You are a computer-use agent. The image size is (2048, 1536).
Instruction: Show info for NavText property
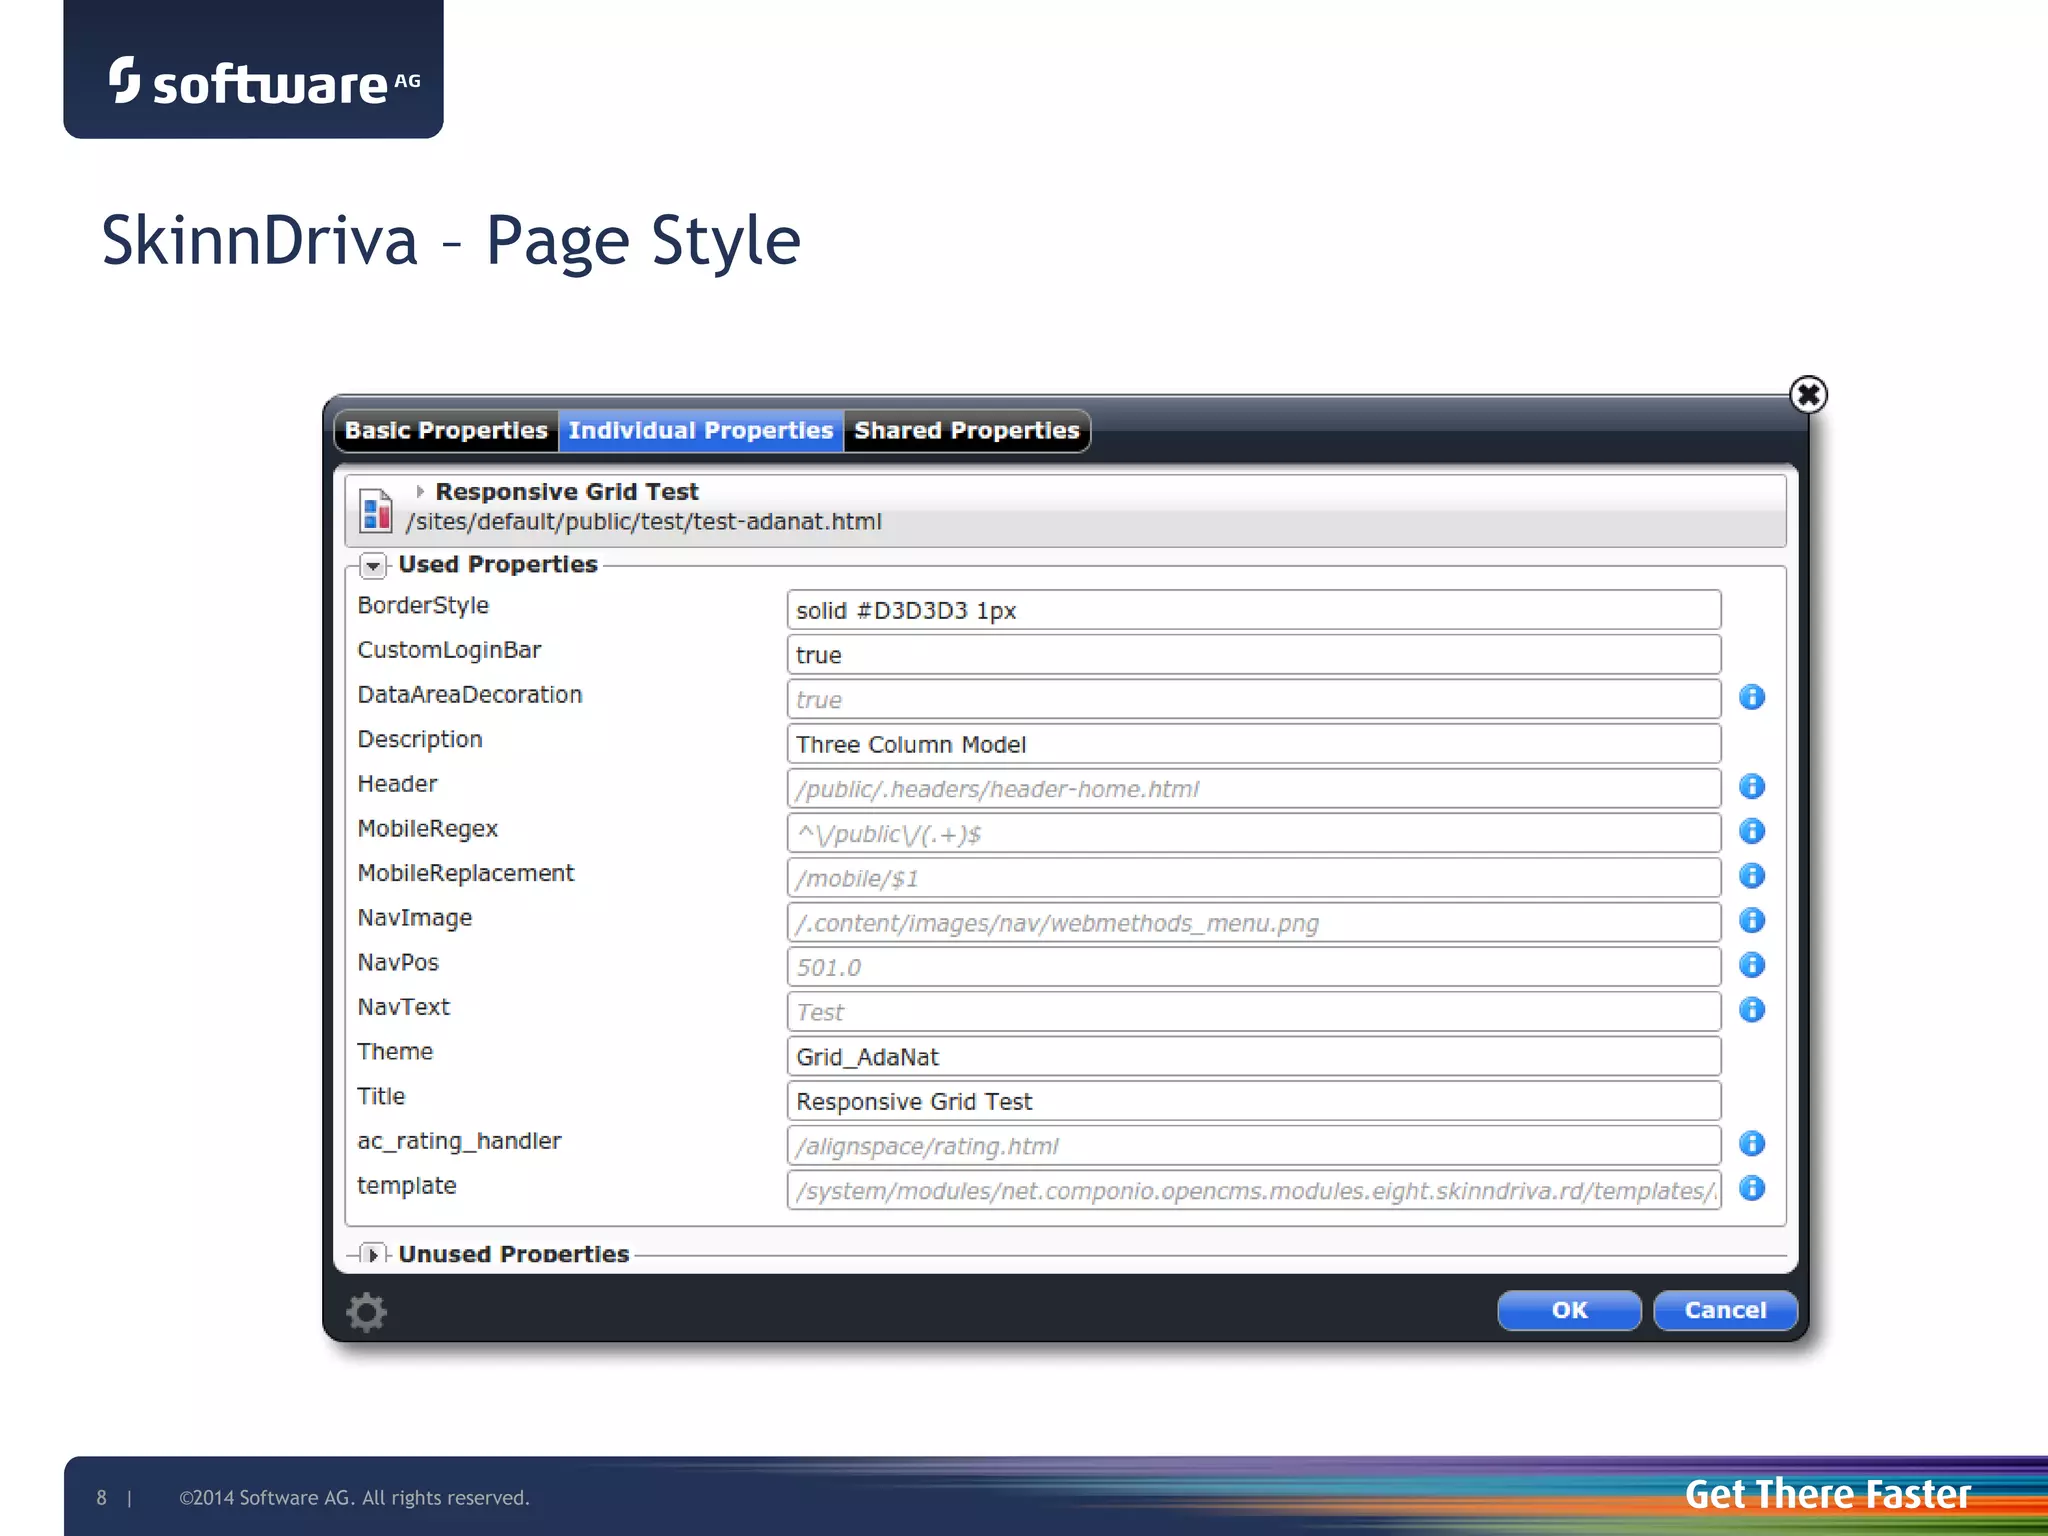[x=1751, y=1010]
